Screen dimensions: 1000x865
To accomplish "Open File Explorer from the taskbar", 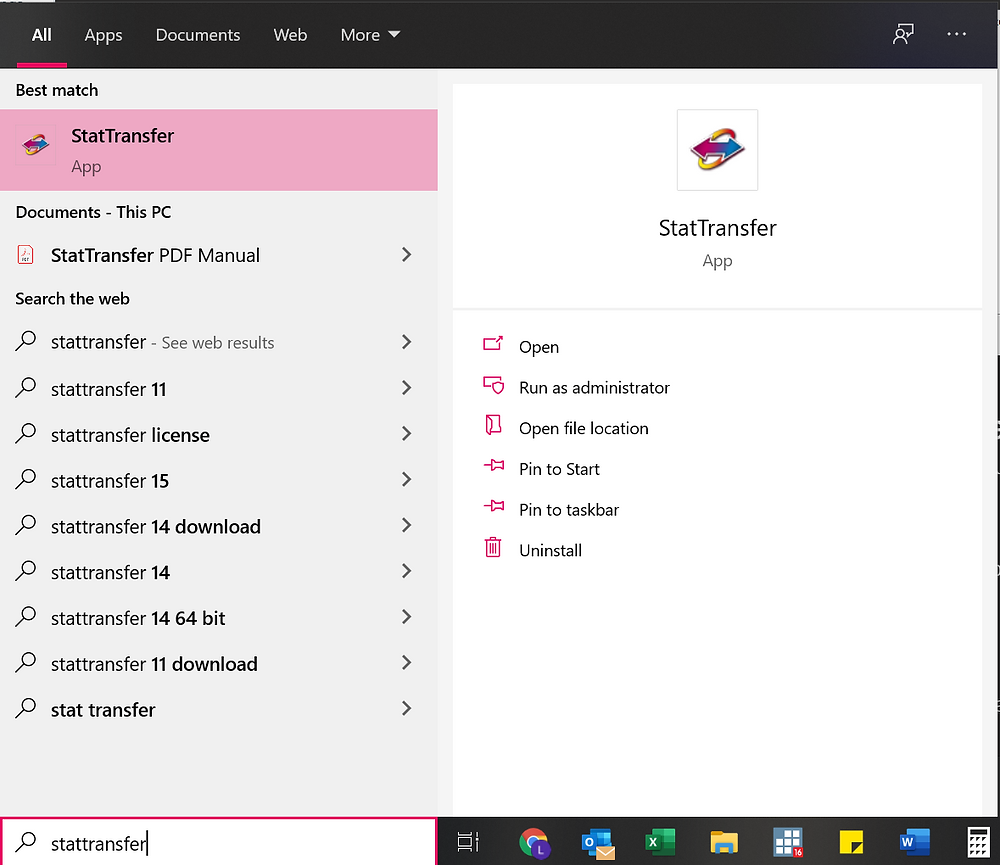I will coord(724,842).
